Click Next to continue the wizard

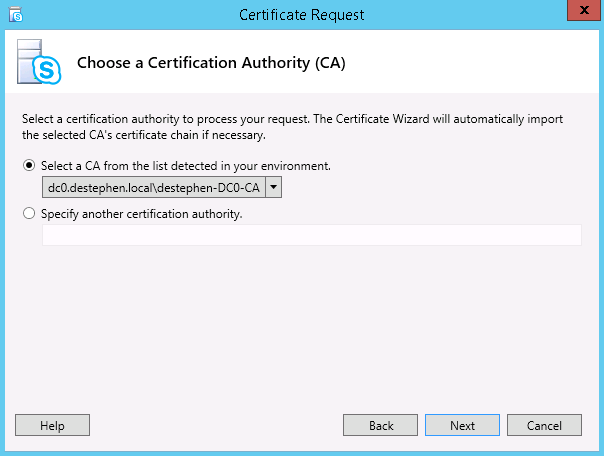coord(462,425)
